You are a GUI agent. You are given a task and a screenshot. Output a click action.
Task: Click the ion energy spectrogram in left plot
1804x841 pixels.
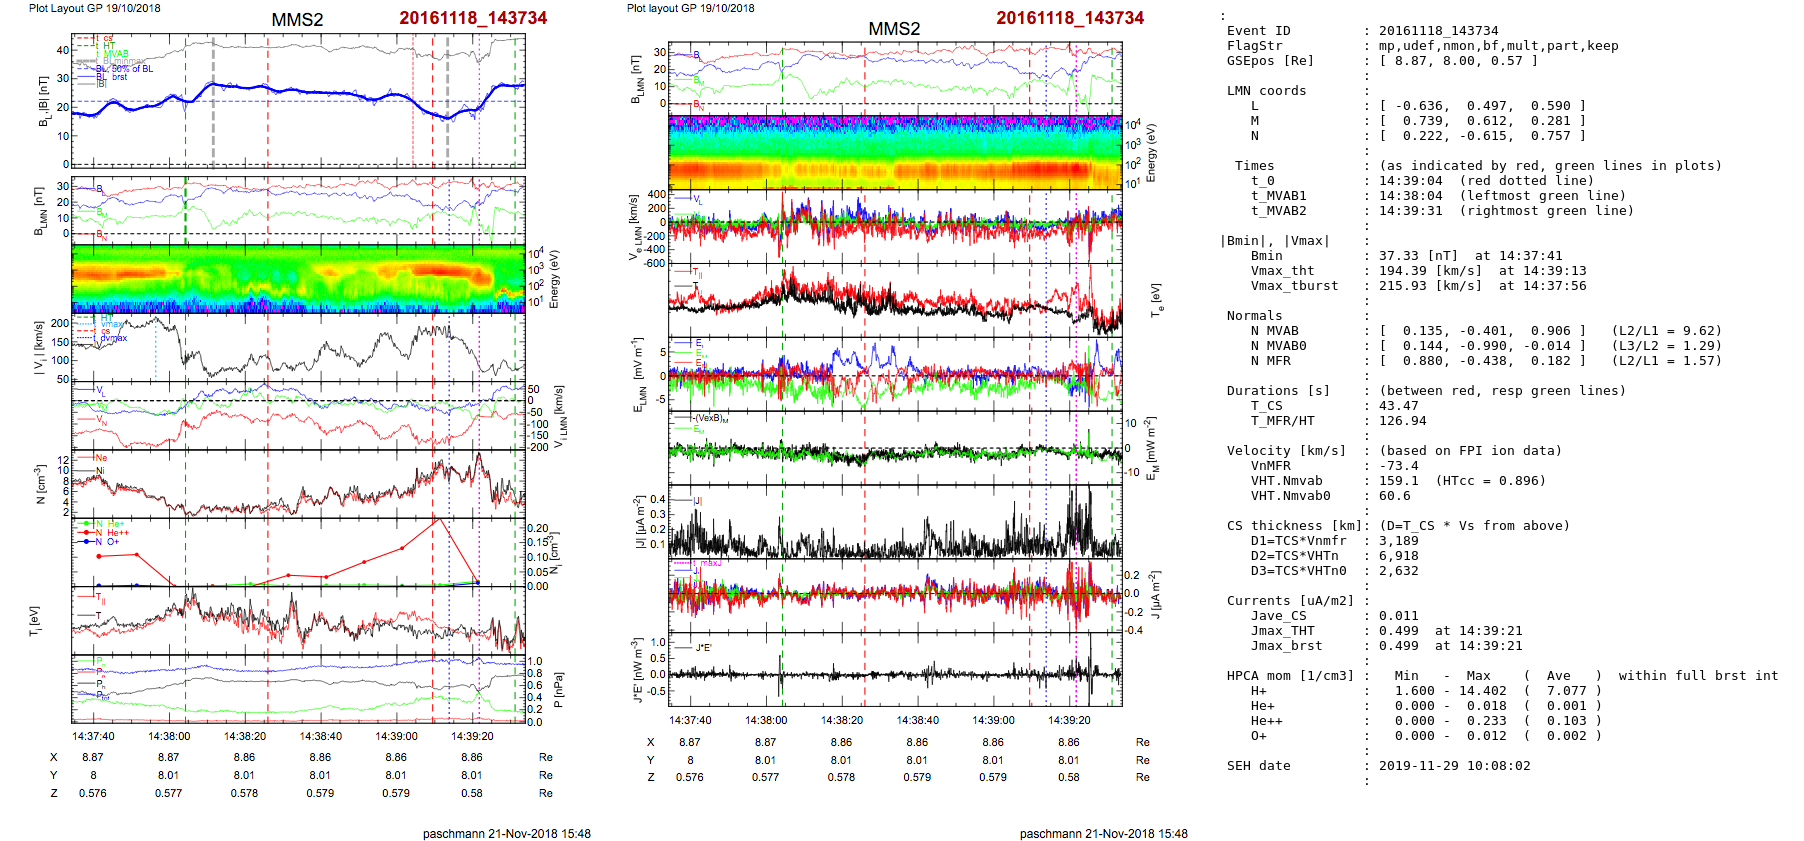pos(298,278)
